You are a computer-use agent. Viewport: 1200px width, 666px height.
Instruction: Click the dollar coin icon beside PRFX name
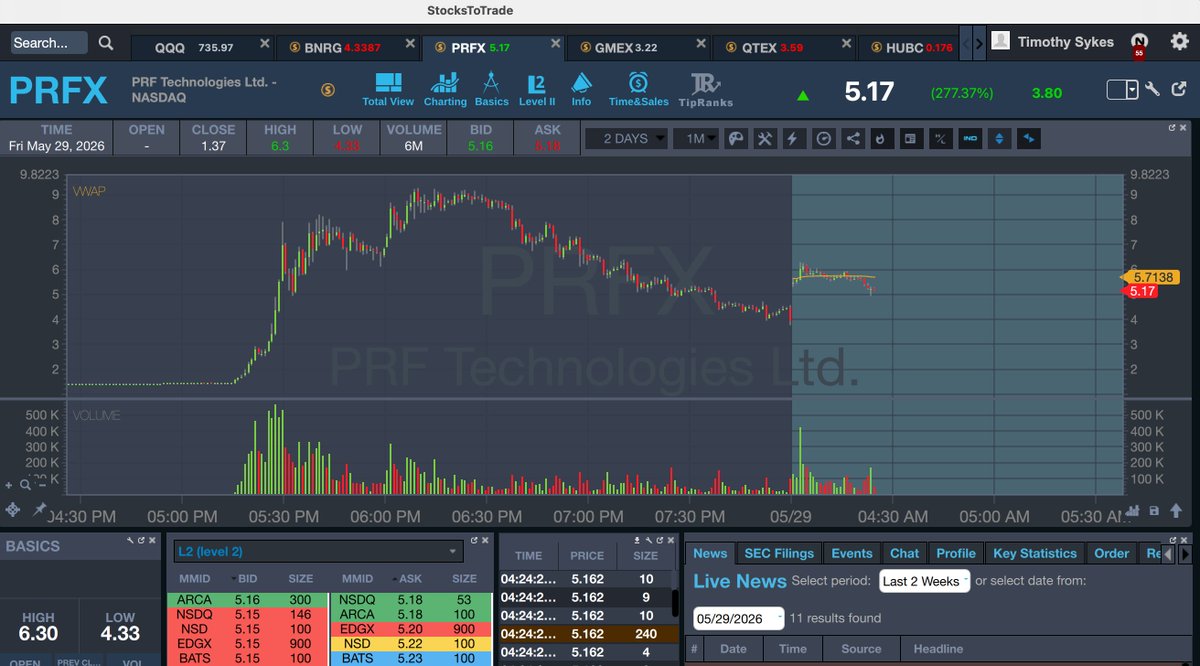pos(328,90)
